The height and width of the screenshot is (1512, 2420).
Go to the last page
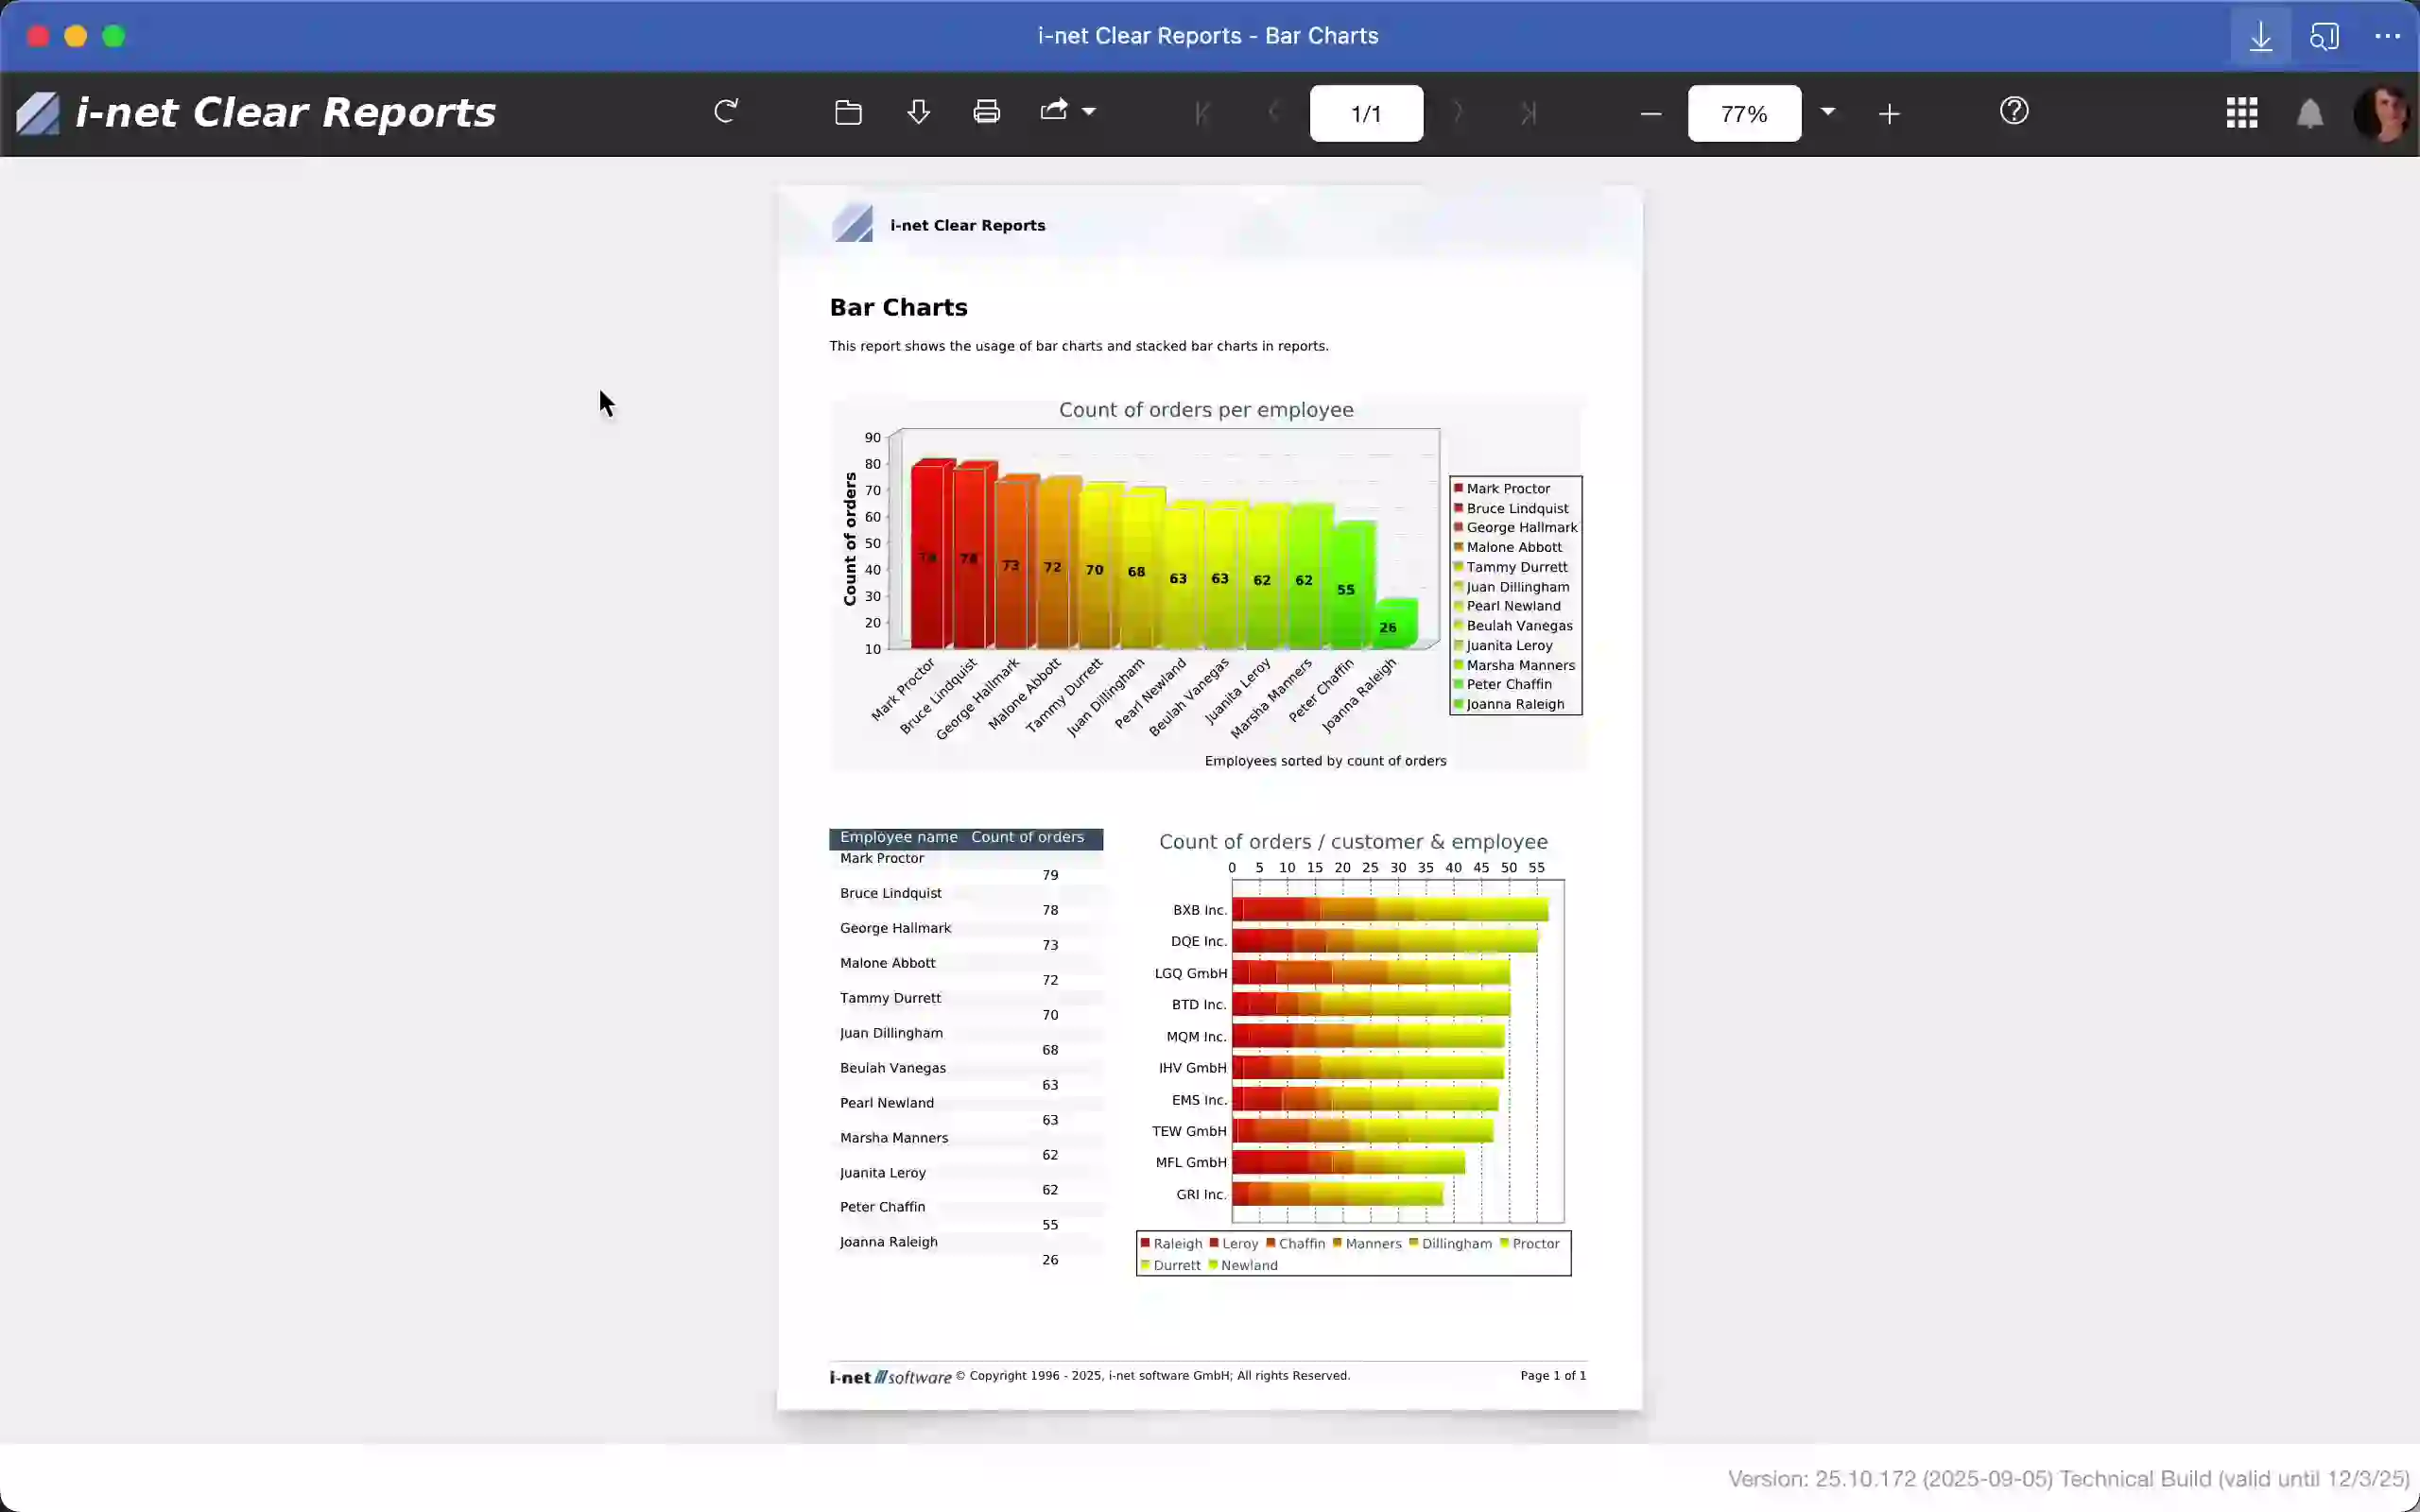[1528, 114]
